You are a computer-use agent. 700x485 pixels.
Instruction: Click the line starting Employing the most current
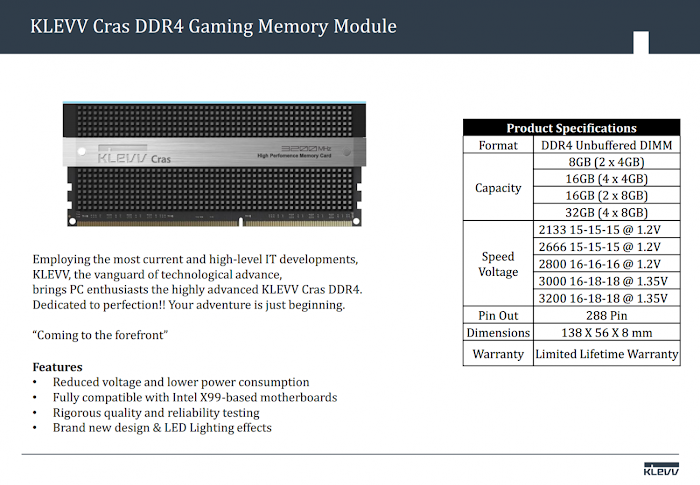[x=195, y=259]
